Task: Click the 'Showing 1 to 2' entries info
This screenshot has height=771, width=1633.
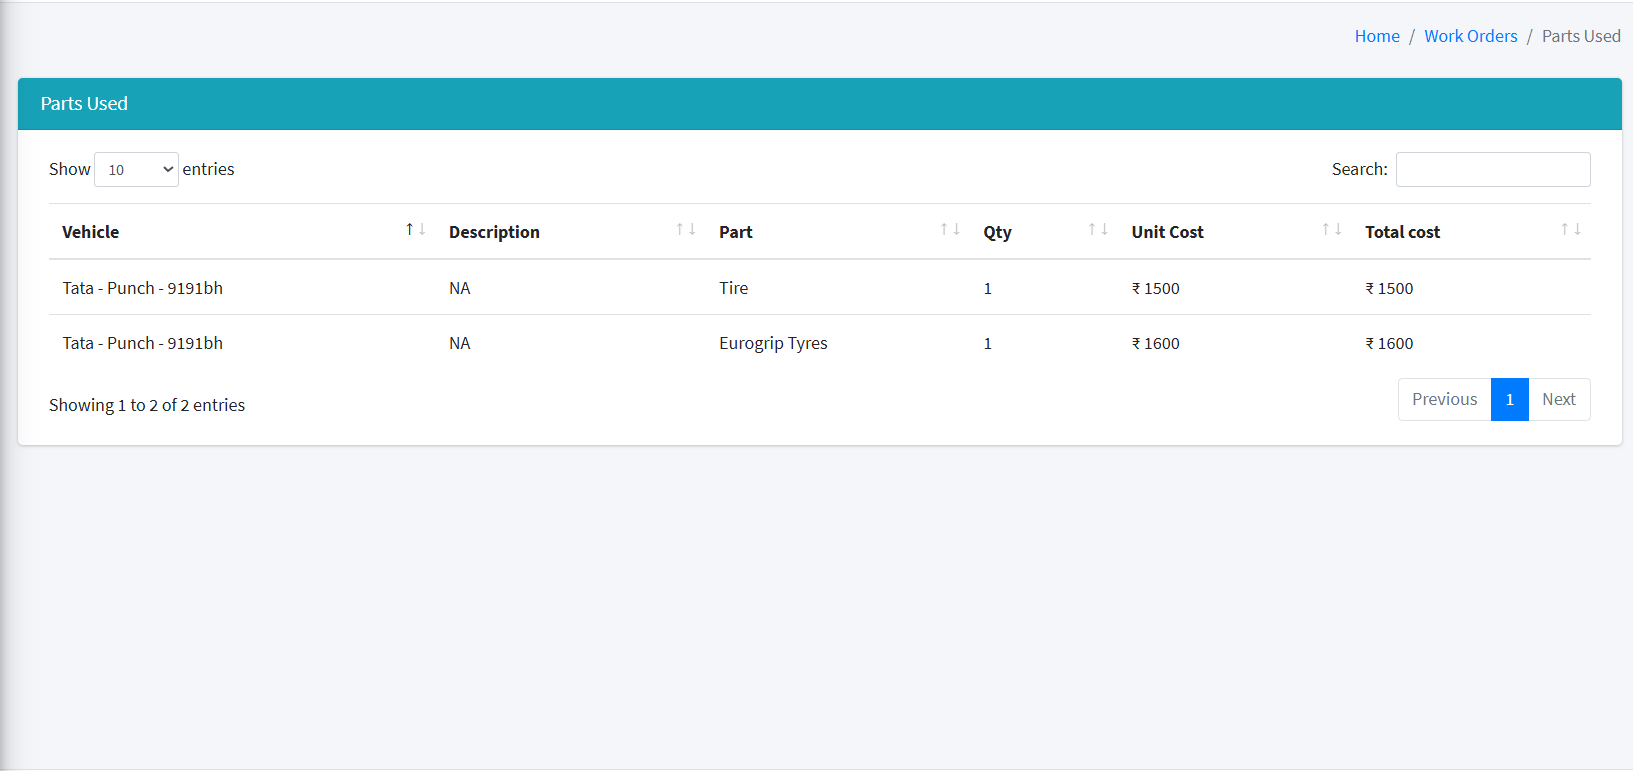Action: [x=147, y=405]
